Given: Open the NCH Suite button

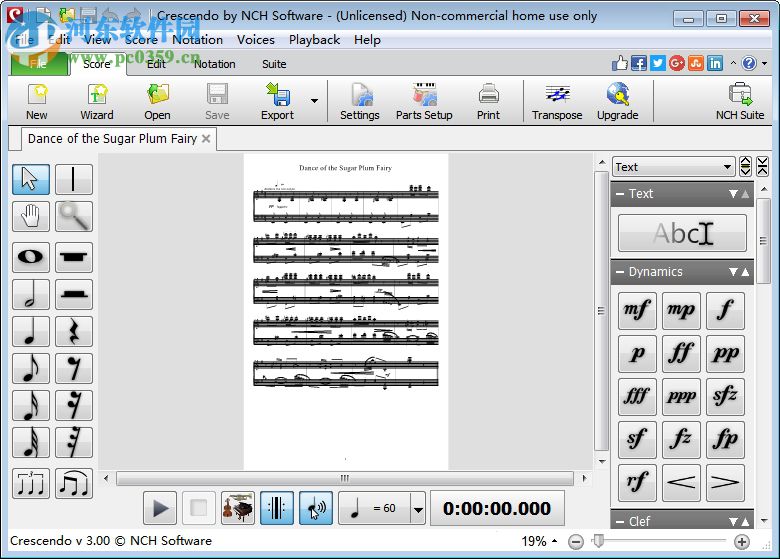Looking at the screenshot, I should pos(740,102).
